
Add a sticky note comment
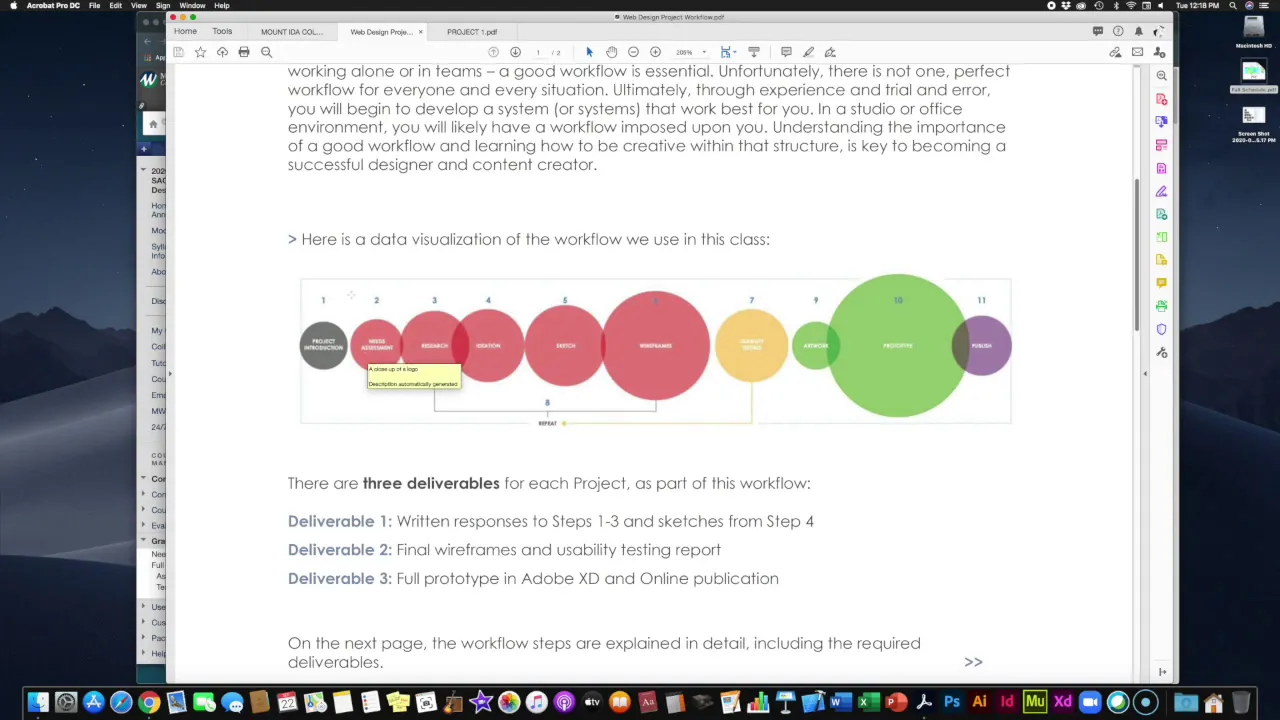pyautogui.click(x=786, y=52)
